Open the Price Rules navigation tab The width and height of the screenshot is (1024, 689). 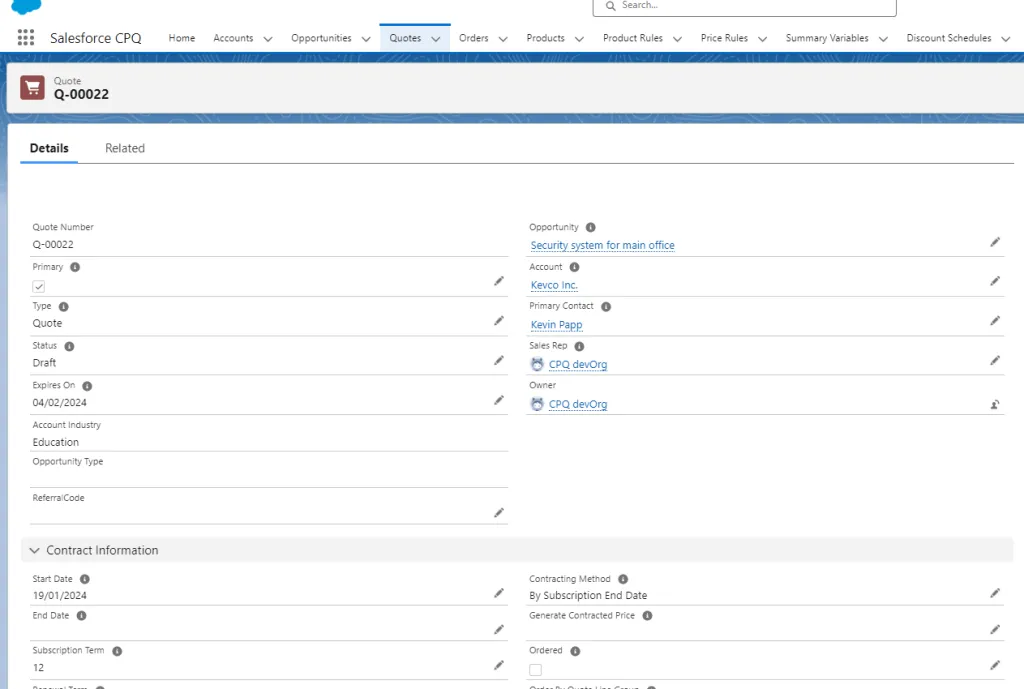(724, 38)
